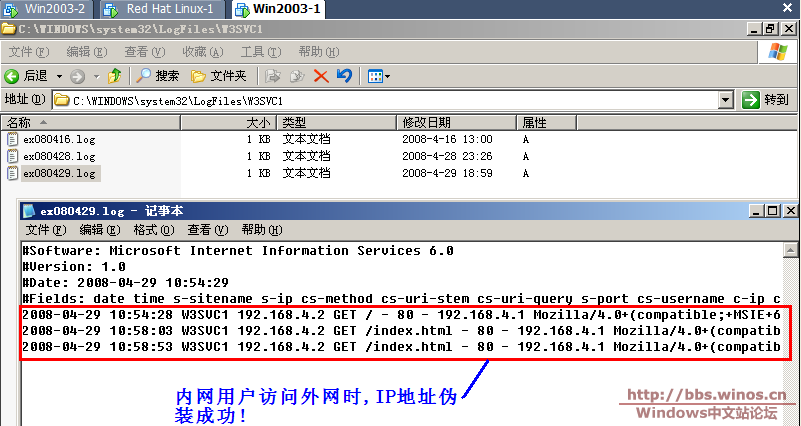Click the blue undo arrow icon
This screenshot has width=801, height=426.
coord(344,77)
